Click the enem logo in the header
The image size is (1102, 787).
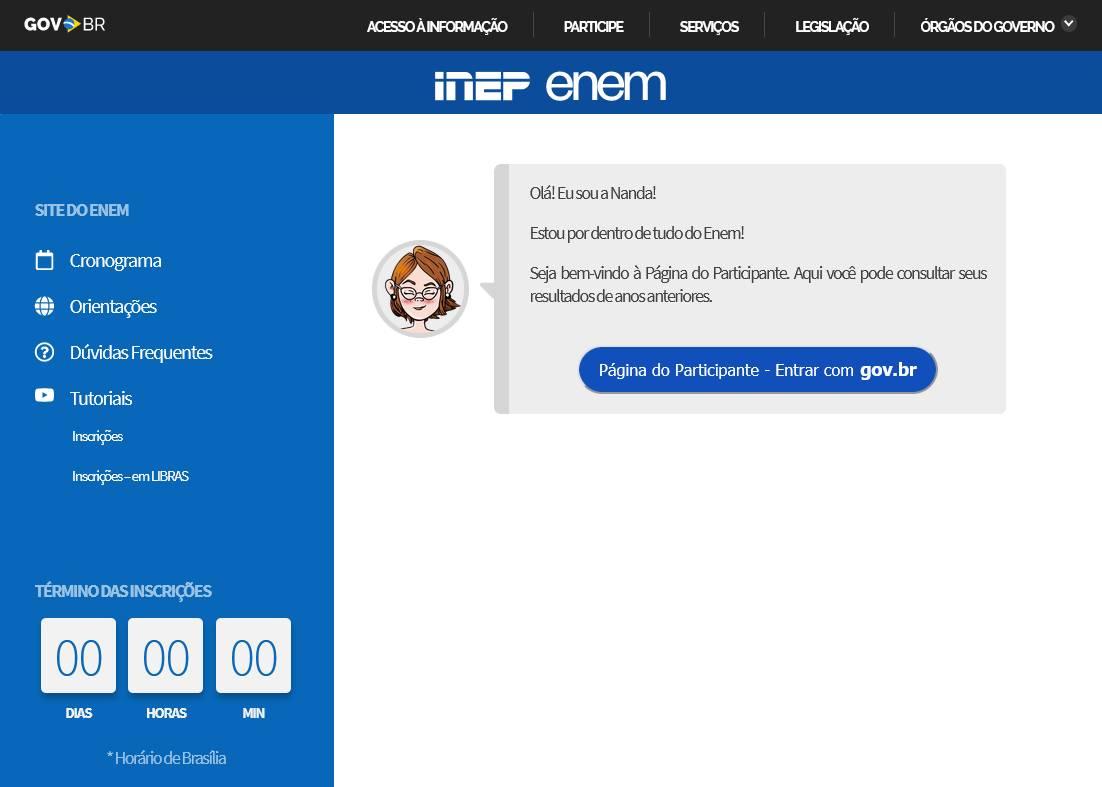pos(606,85)
